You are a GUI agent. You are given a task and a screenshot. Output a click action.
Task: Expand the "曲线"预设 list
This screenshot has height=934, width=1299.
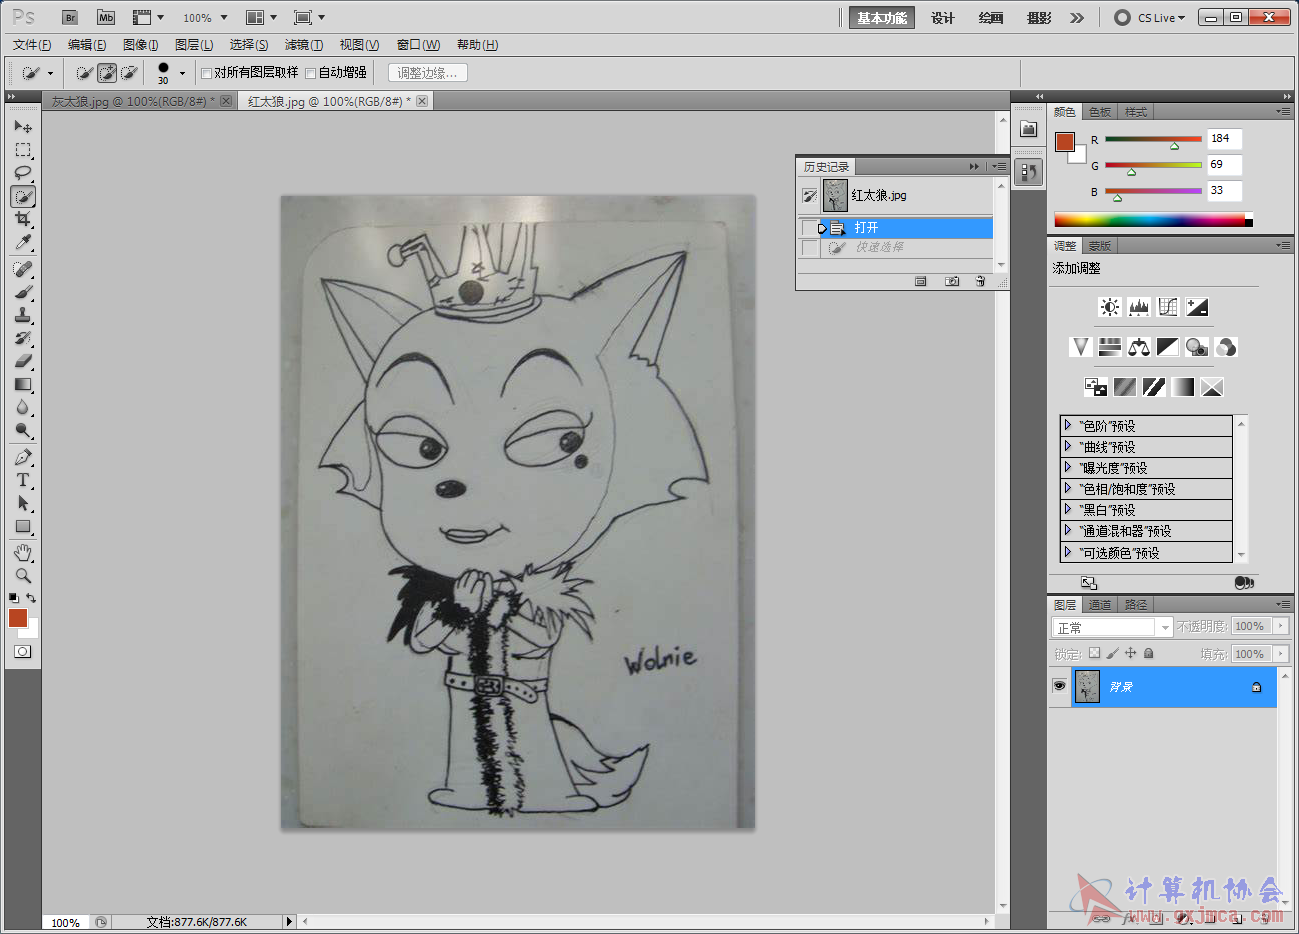pos(1068,447)
